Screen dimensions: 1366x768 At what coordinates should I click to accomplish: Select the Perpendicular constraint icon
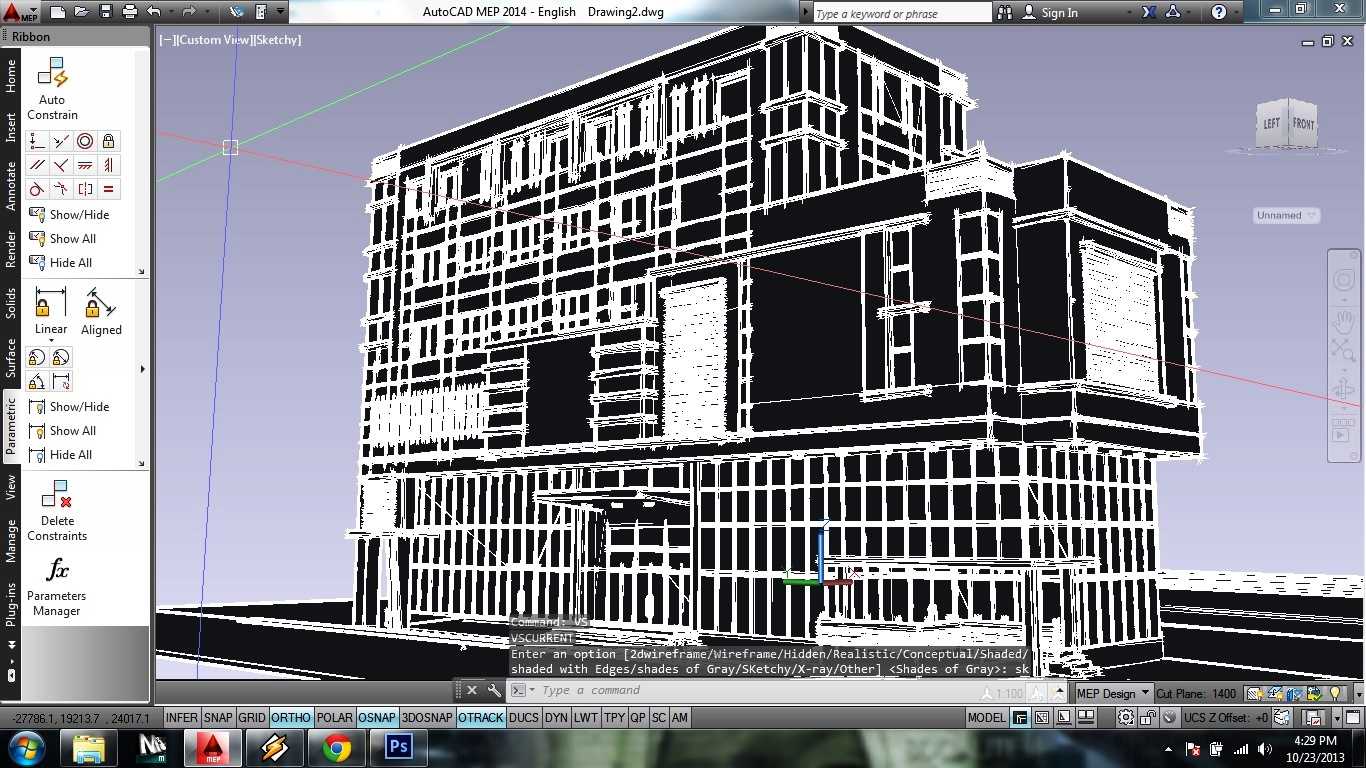(61, 165)
